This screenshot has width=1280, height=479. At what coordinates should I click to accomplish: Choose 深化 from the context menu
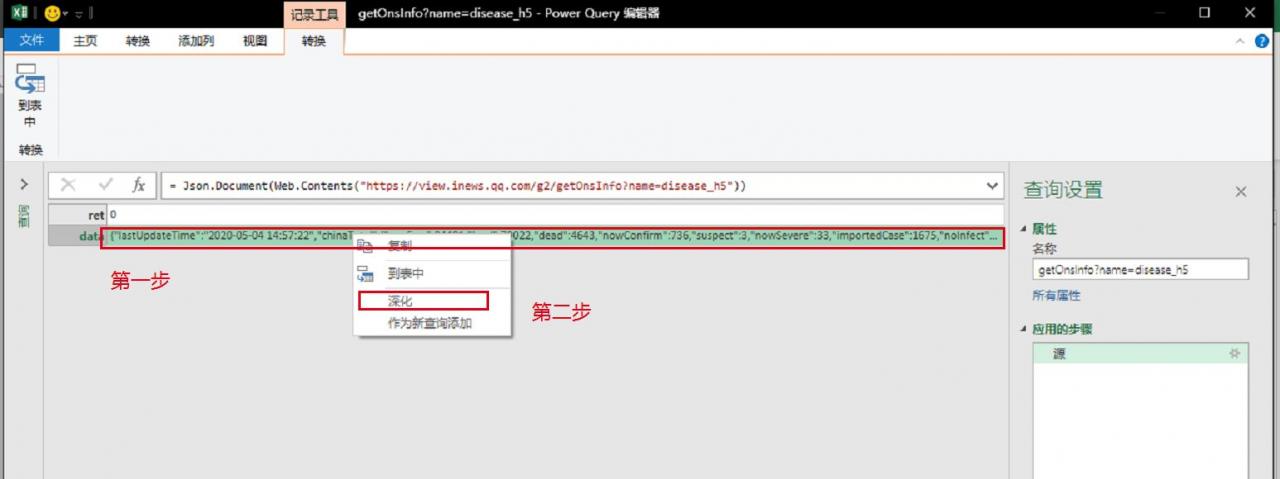click(400, 300)
